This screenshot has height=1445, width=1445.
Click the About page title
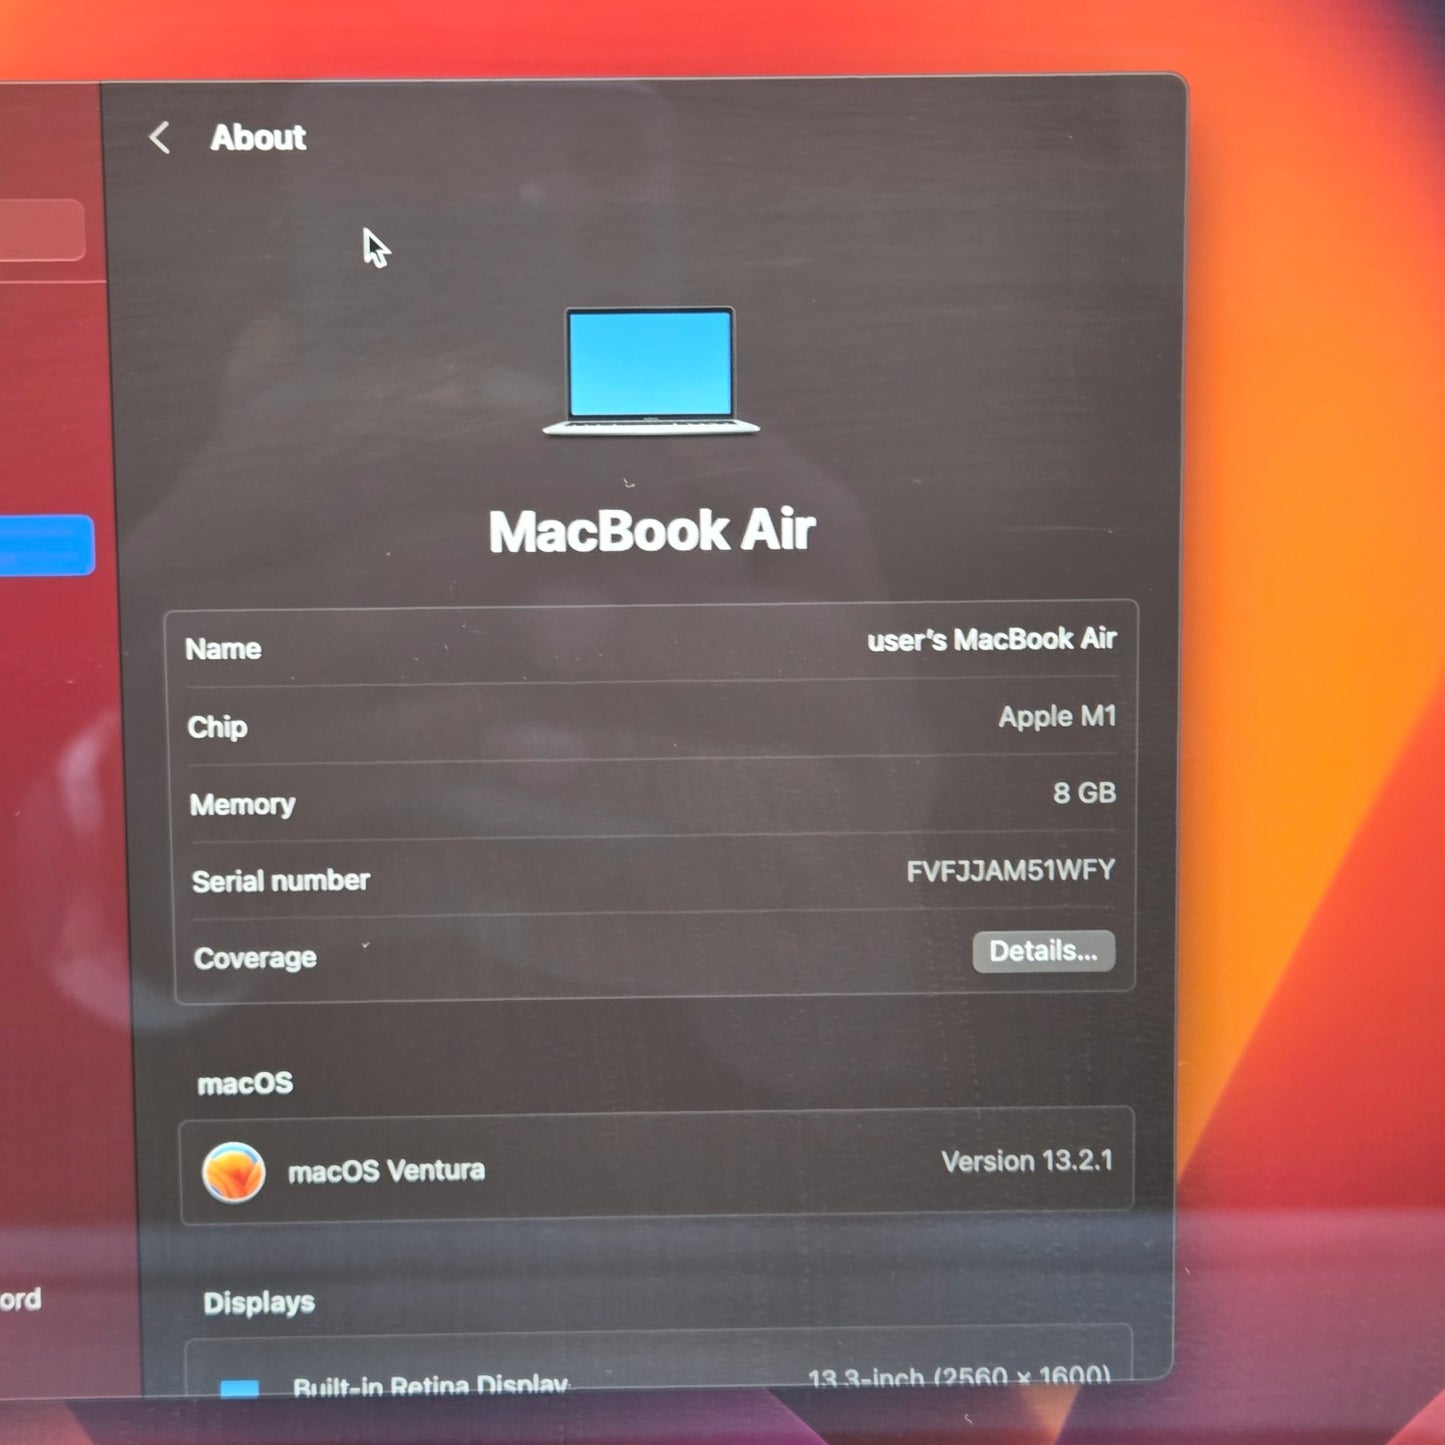[258, 138]
